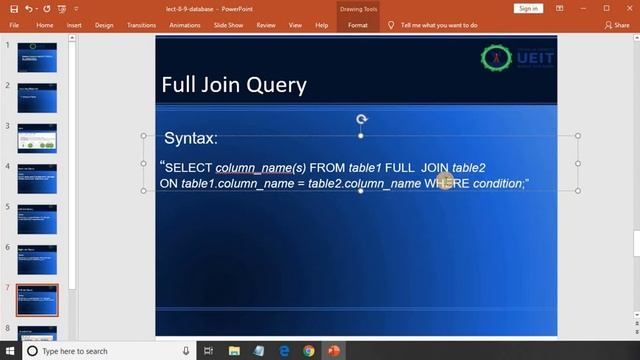Open the Slide Show tab

tap(228, 25)
